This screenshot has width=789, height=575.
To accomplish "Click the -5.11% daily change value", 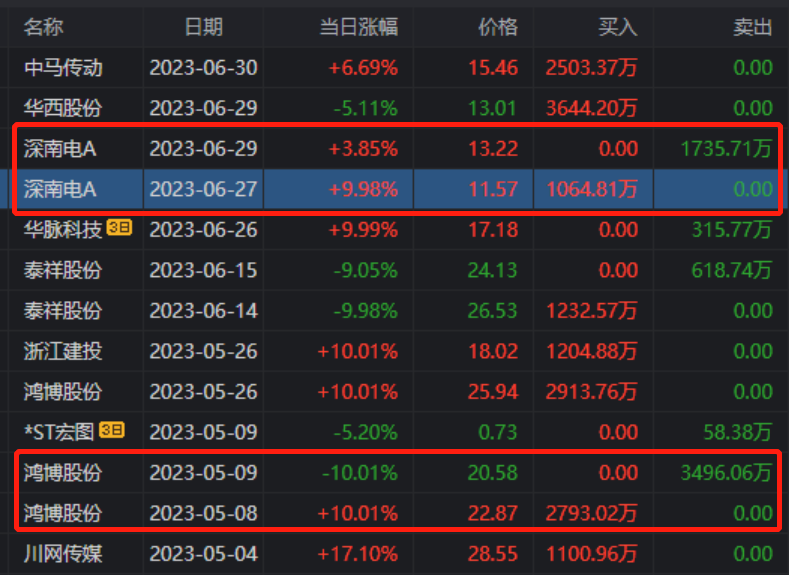I will click(x=365, y=108).
